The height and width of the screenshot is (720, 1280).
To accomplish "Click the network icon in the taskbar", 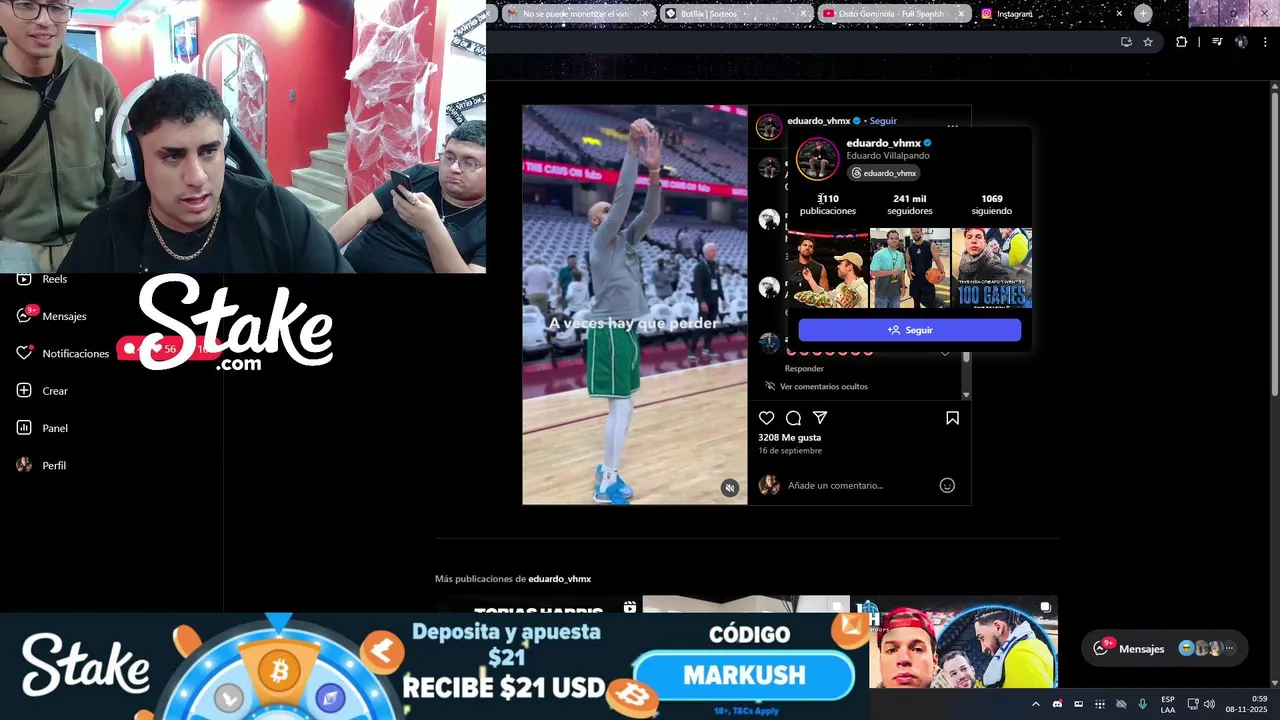I will (x=1193, y=704).
